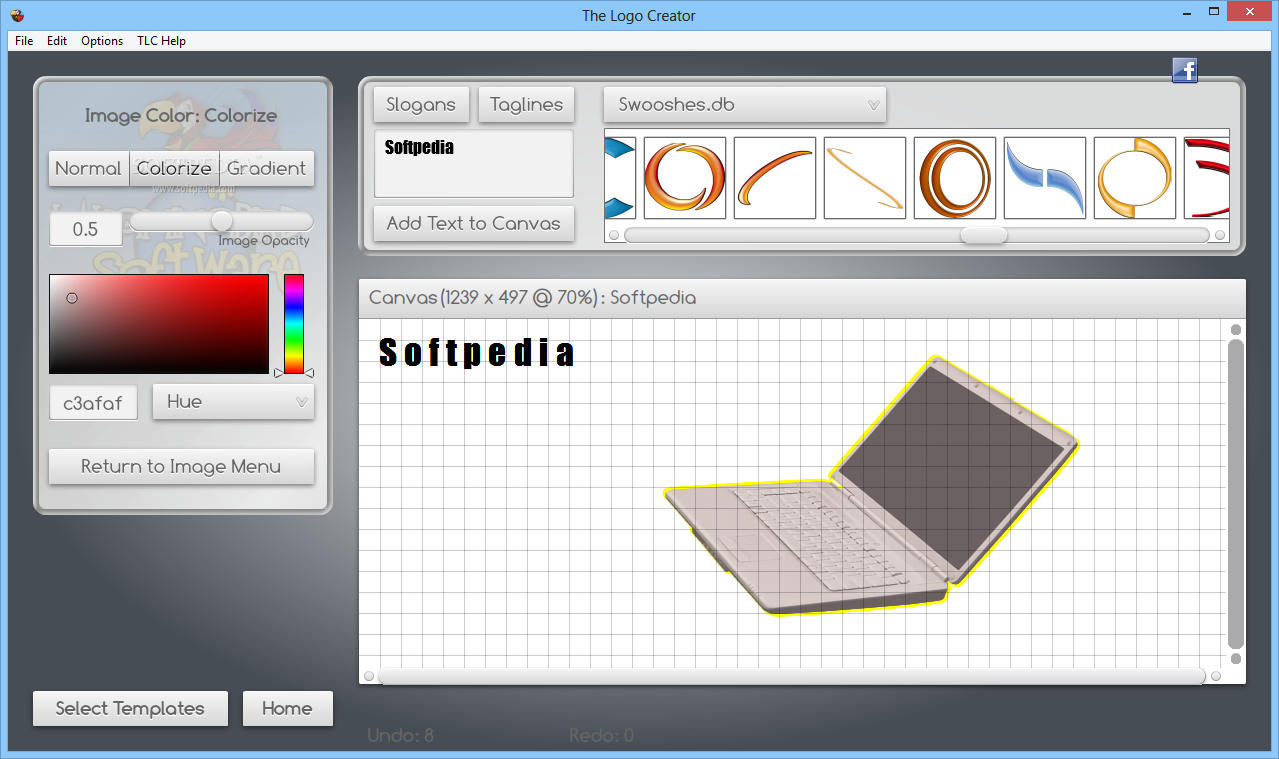Screen dimensions: 1279x759
Task: Select the blue S-shaped swoosh
Action: click(1045, 178)
